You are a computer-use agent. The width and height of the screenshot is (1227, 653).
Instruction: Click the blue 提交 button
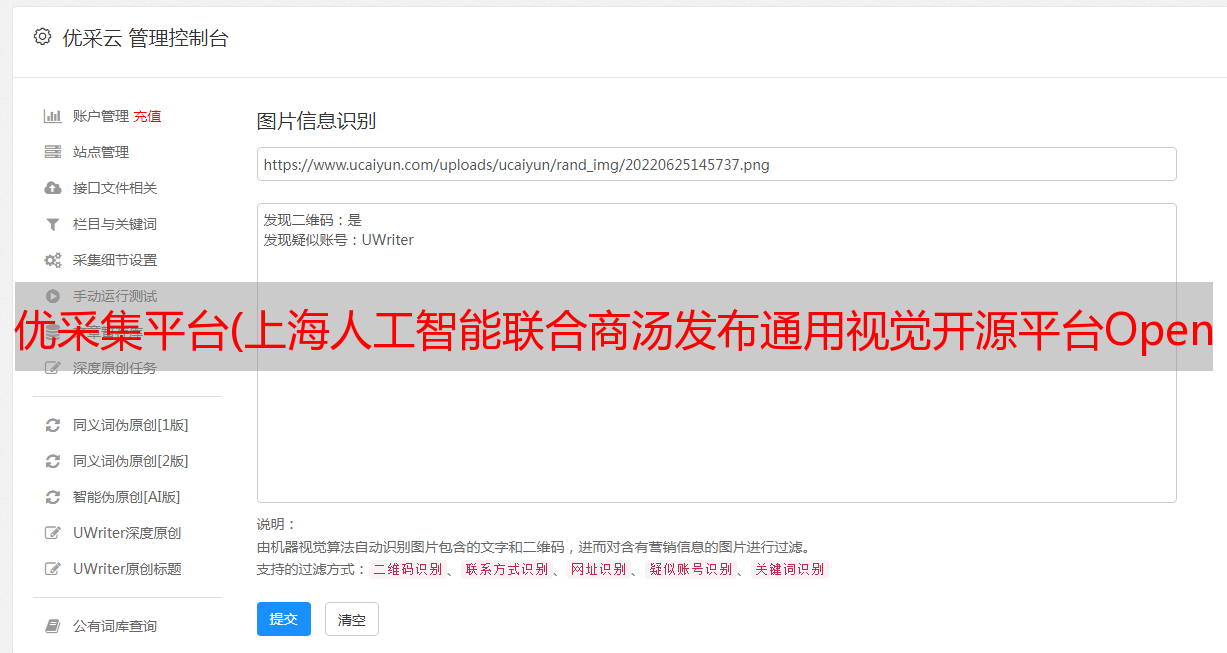[284, 619]
